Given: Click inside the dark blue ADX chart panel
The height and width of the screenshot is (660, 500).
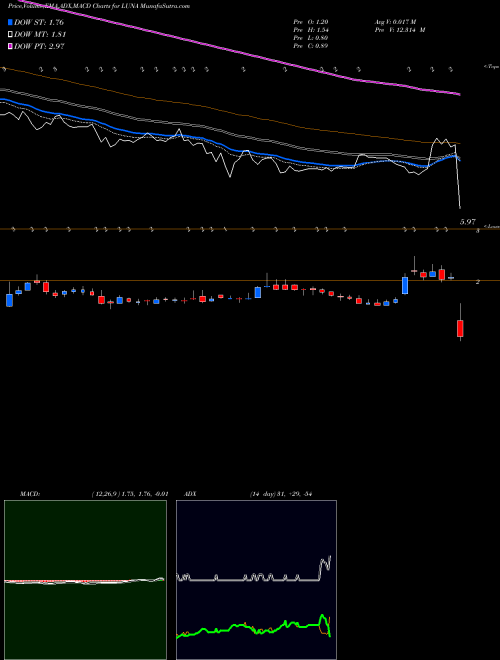Looking at the screenshot, I should [x=256, y=580].
